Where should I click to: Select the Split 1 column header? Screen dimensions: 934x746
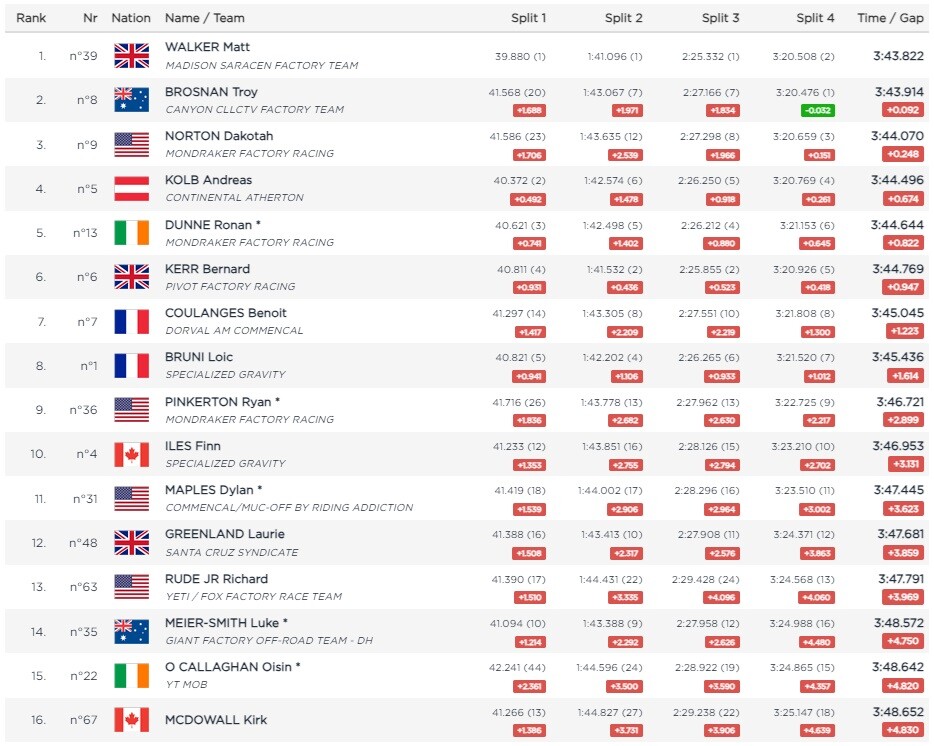coord(528,18)
